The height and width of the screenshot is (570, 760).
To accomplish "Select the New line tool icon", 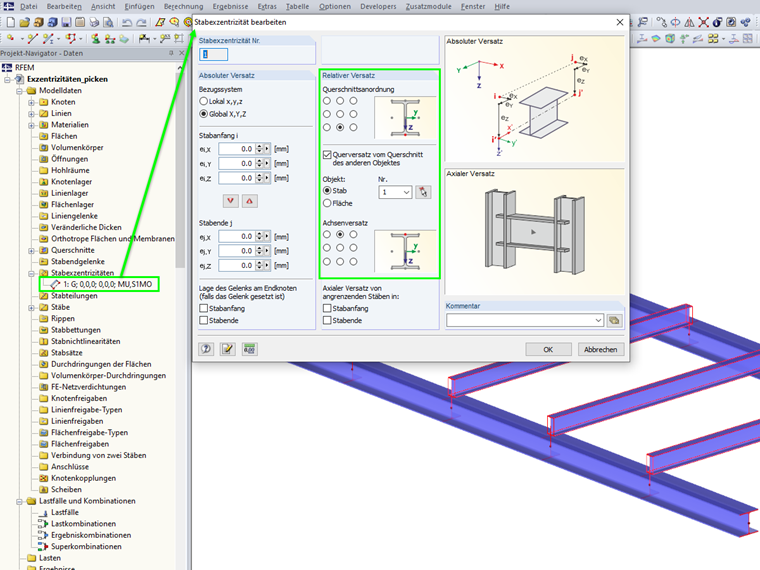I will (x=32, y=38).
